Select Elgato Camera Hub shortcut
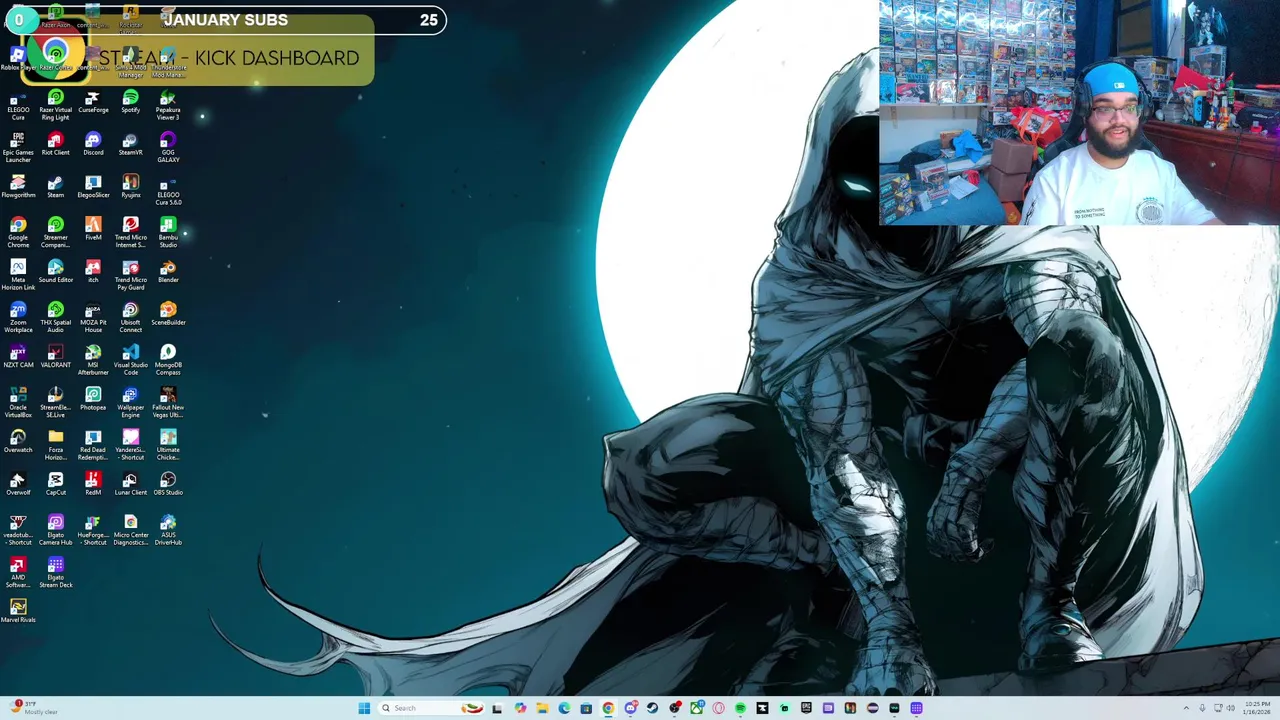This screenshot has width=1280, height=720. (55, 529)
